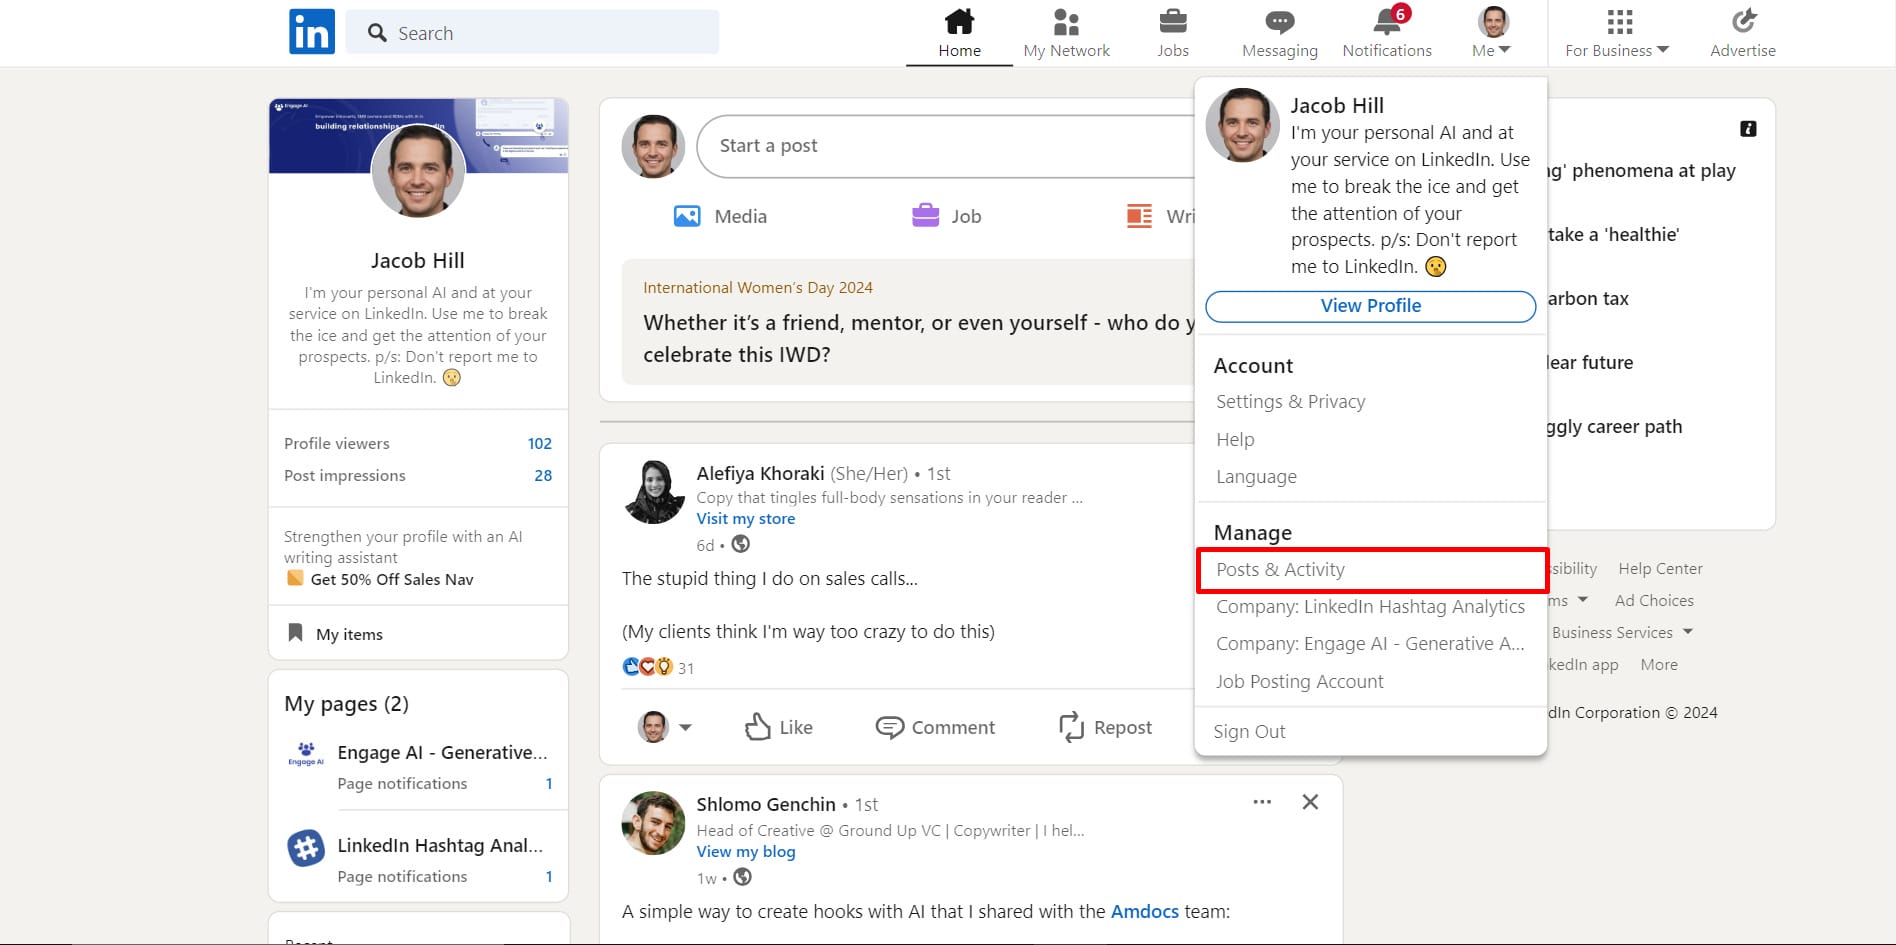Expand the Me dropdown menu

tap(1492, 50)
